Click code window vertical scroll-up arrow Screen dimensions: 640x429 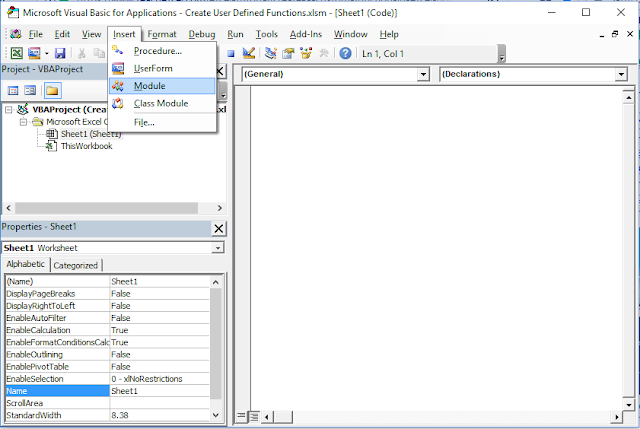pyautogui.click(x=629, y=98)
